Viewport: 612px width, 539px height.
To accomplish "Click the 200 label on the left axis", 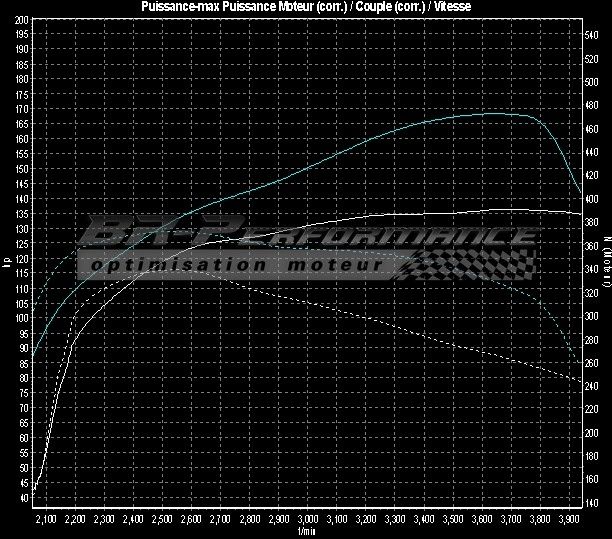I will point(22,19).
